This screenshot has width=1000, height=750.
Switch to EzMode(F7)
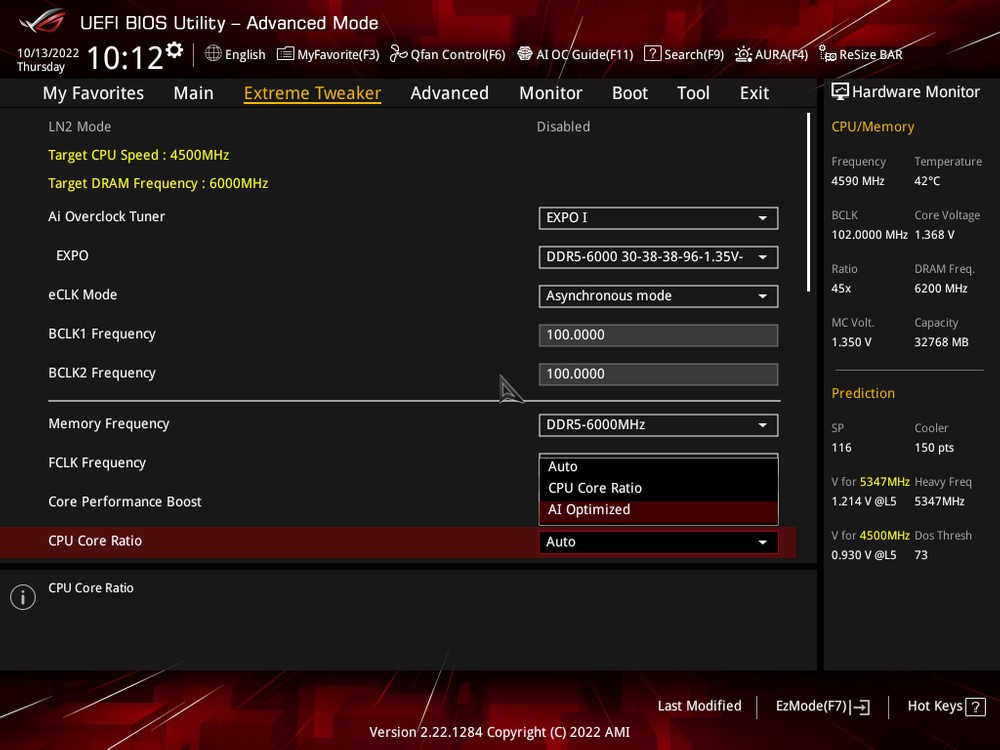pos(822,706)
